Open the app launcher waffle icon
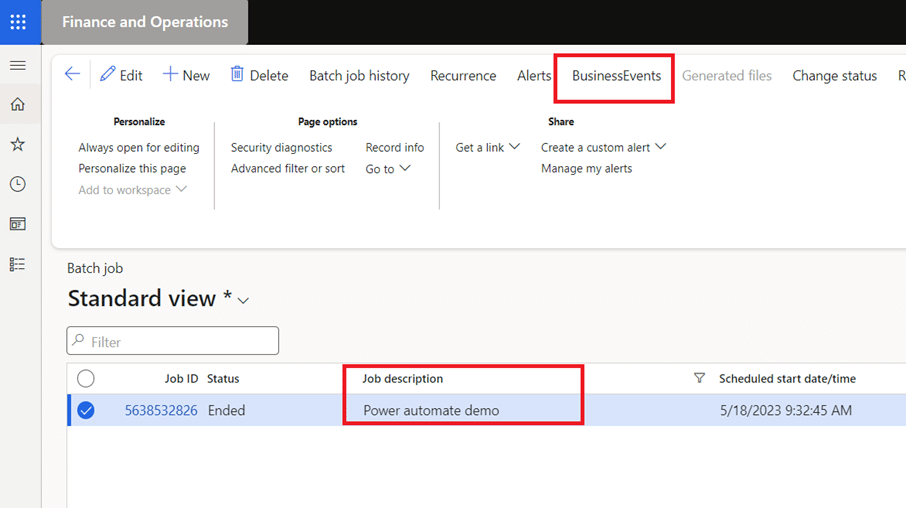 [18, 22]
